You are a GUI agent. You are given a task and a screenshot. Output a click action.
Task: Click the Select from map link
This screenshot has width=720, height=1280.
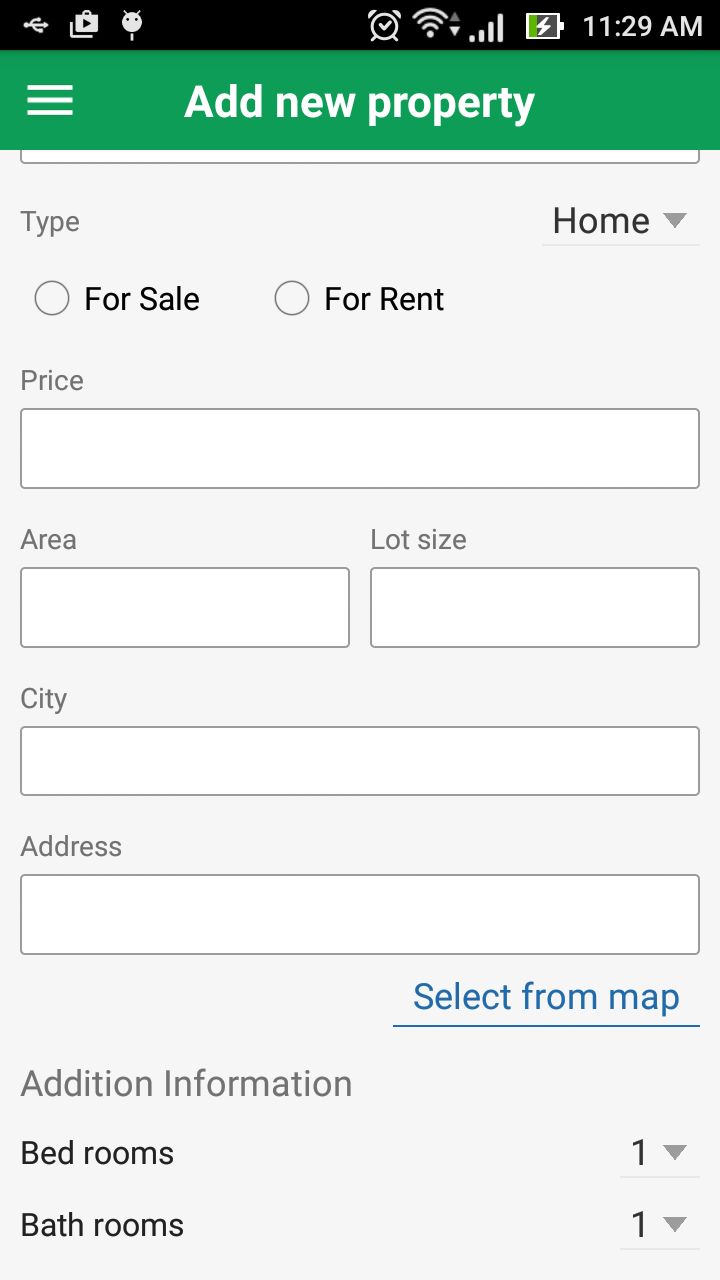(x=546, y=997)
